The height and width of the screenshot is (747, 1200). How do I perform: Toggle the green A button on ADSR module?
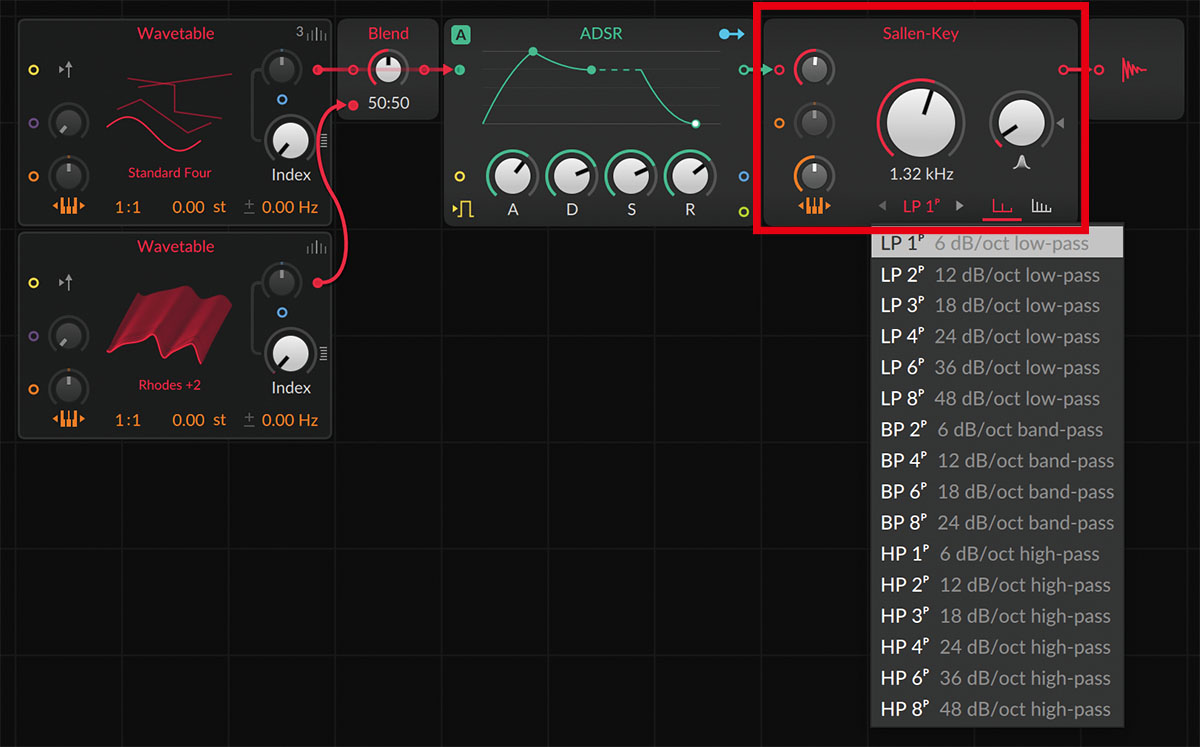[460, 35]
